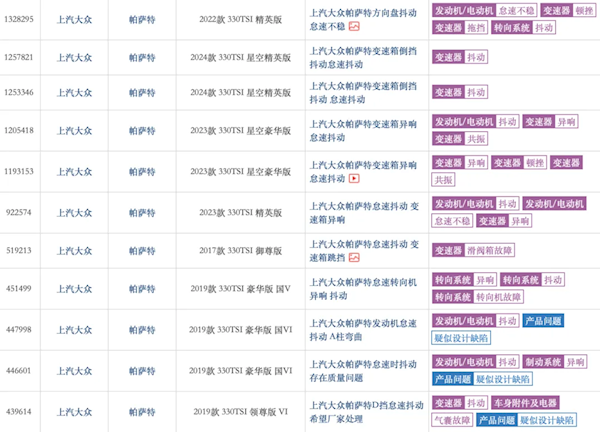Open complaint title D挡怠速抖动希望厂家处理
Screen dimensions: 600x432
pyautogui.click(x=366, y=412)
